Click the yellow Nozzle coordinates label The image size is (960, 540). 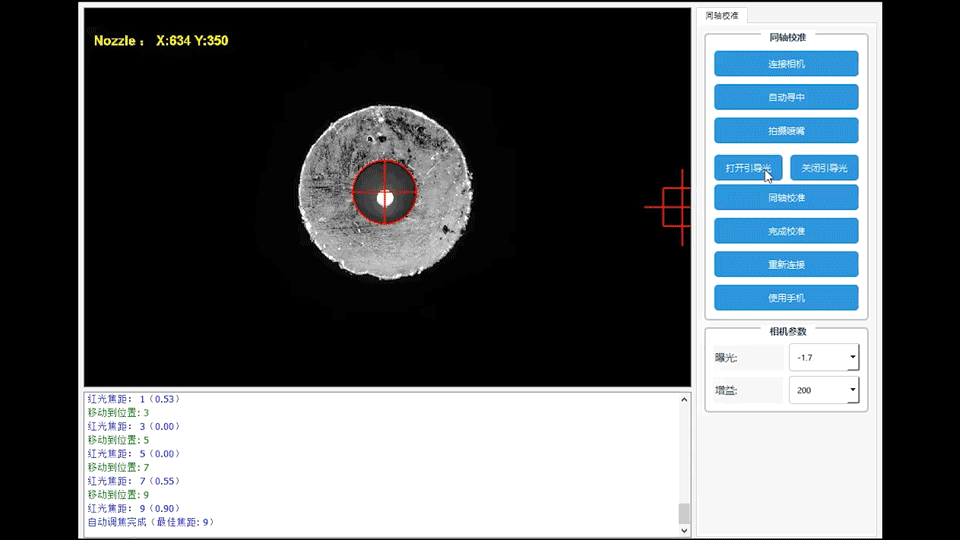click(161, 41)
